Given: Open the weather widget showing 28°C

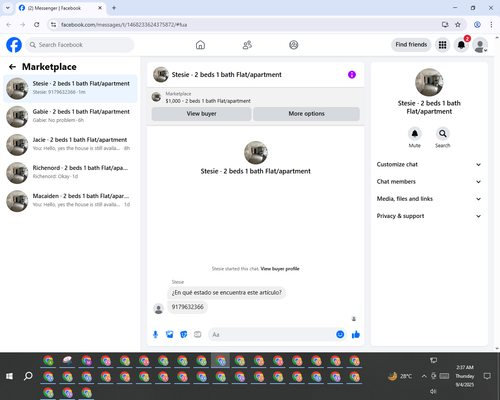Looking at the screenshot, I should 400,376.
